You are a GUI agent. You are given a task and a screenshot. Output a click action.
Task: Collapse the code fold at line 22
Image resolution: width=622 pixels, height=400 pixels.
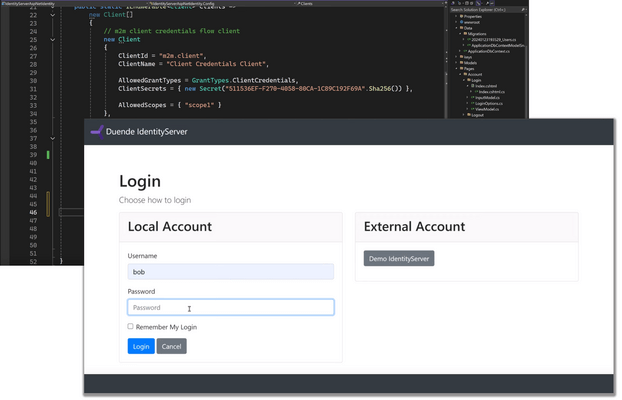coord(52,15)
